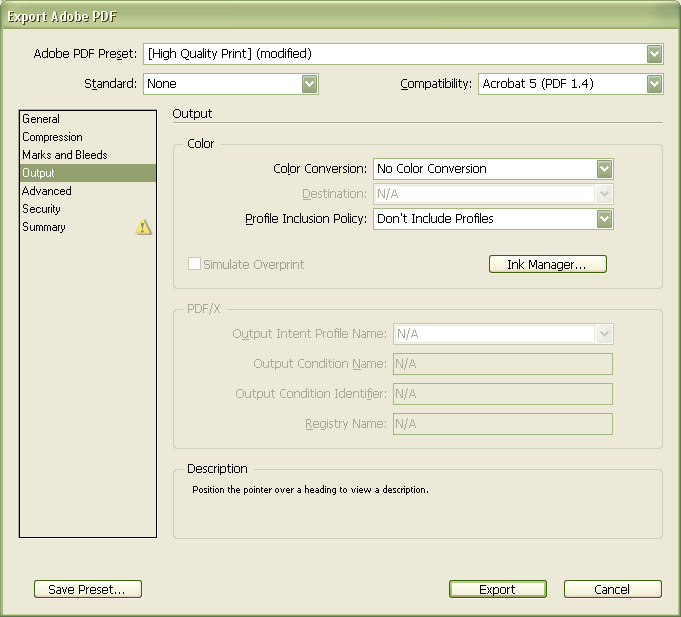Click the Registry Name field
Viewport: 681px width, 617px height.
point(503,424)
